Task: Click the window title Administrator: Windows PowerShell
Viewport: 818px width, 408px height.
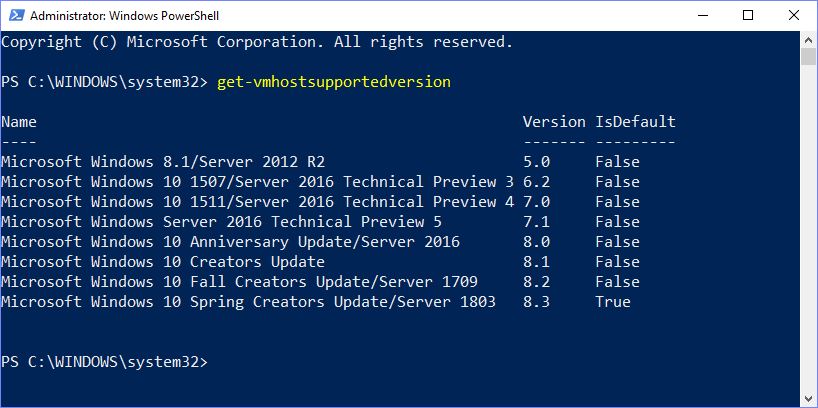Action: 125,16
